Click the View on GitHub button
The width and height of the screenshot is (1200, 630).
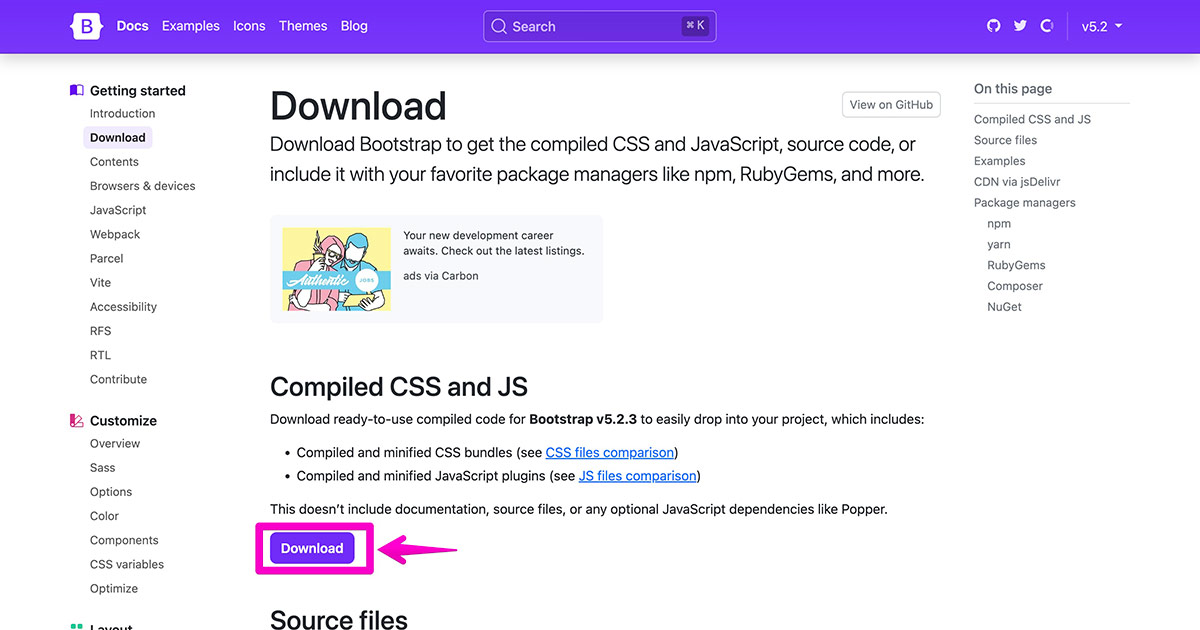point(891,104)
